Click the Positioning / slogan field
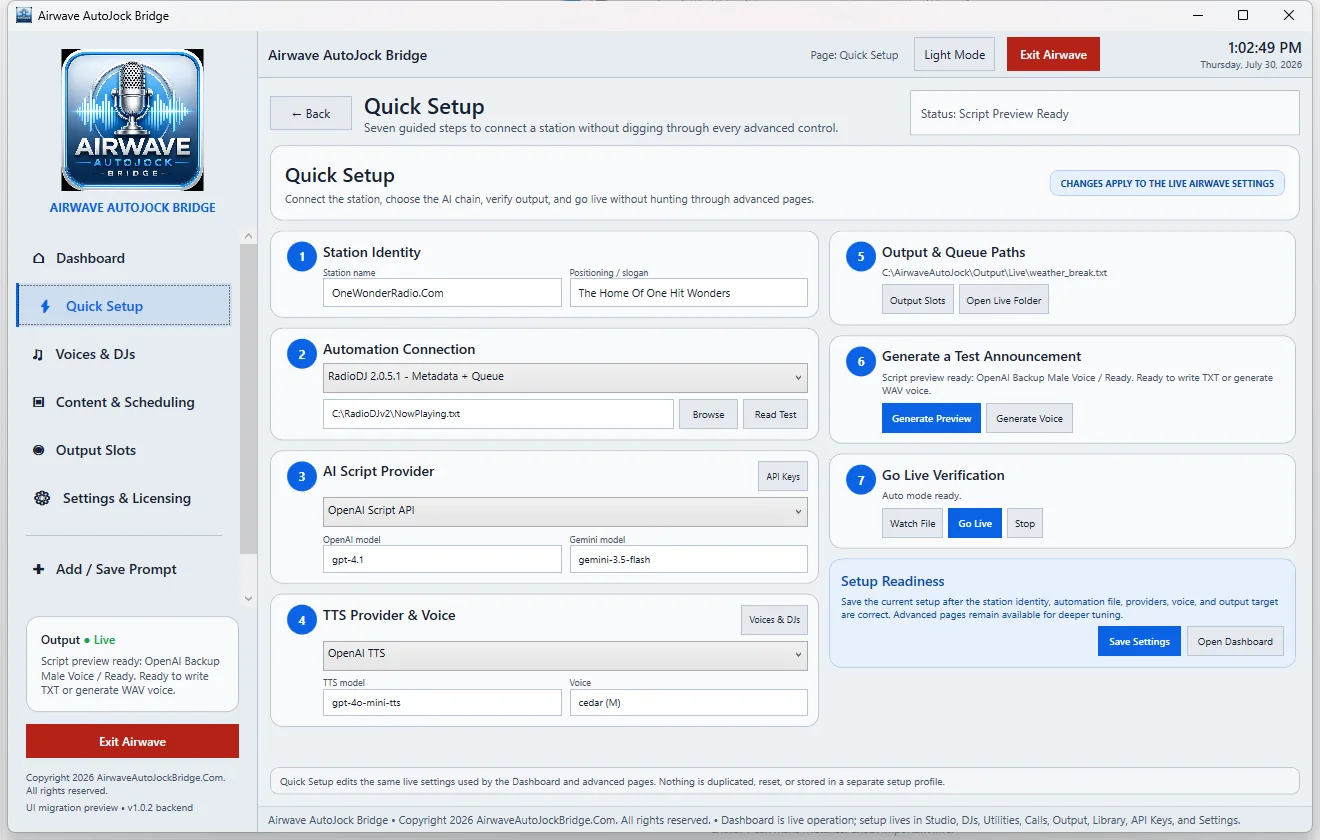This screenshot has width=1320, height=840. pos(689,293)
